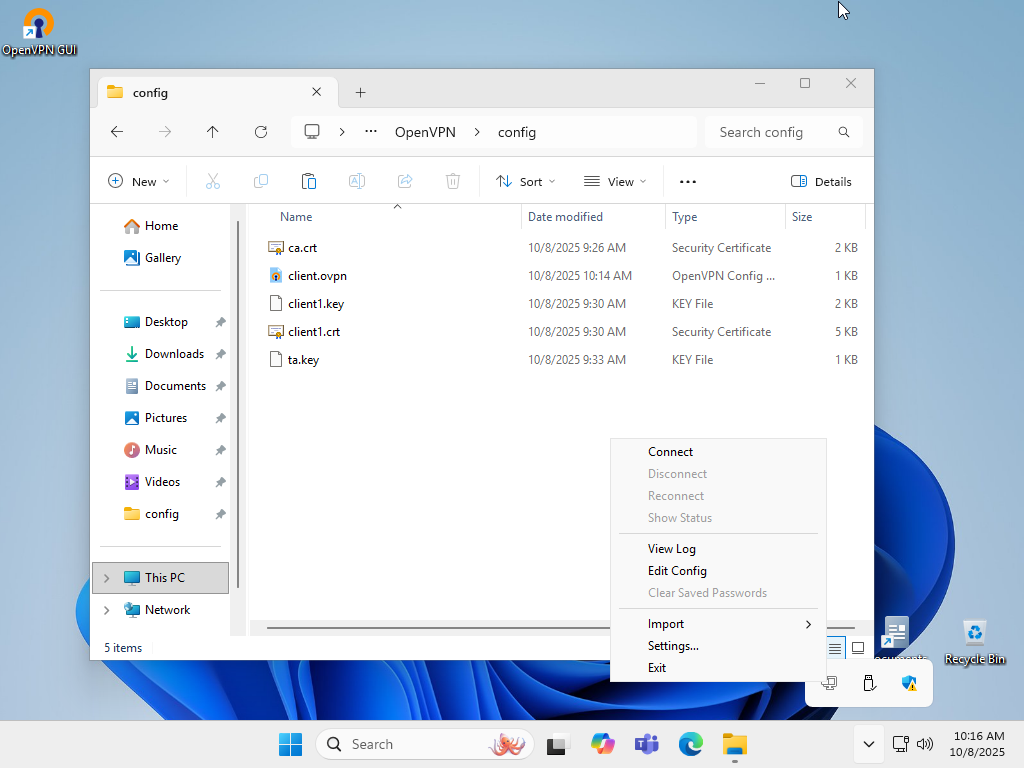Viewport: 1024px width, 768px height.
Task: Click the Paste toolbar icon
Action: point(309,182)
